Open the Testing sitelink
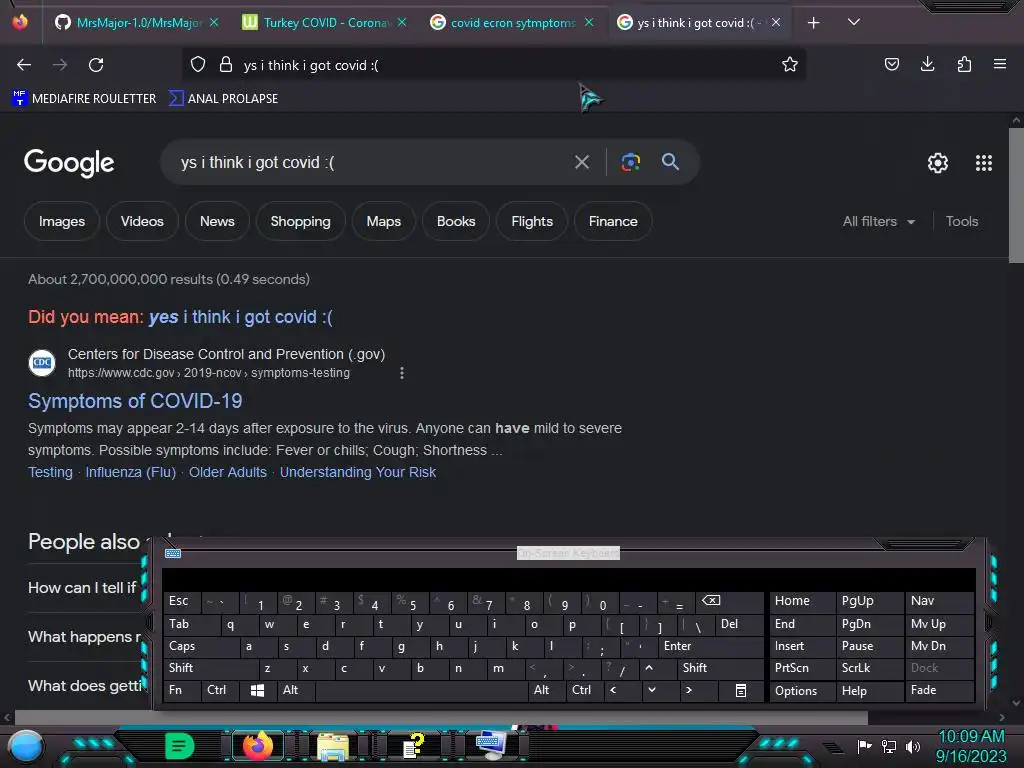Screen dimensions: 1024x768 click(x=50, y=472)
